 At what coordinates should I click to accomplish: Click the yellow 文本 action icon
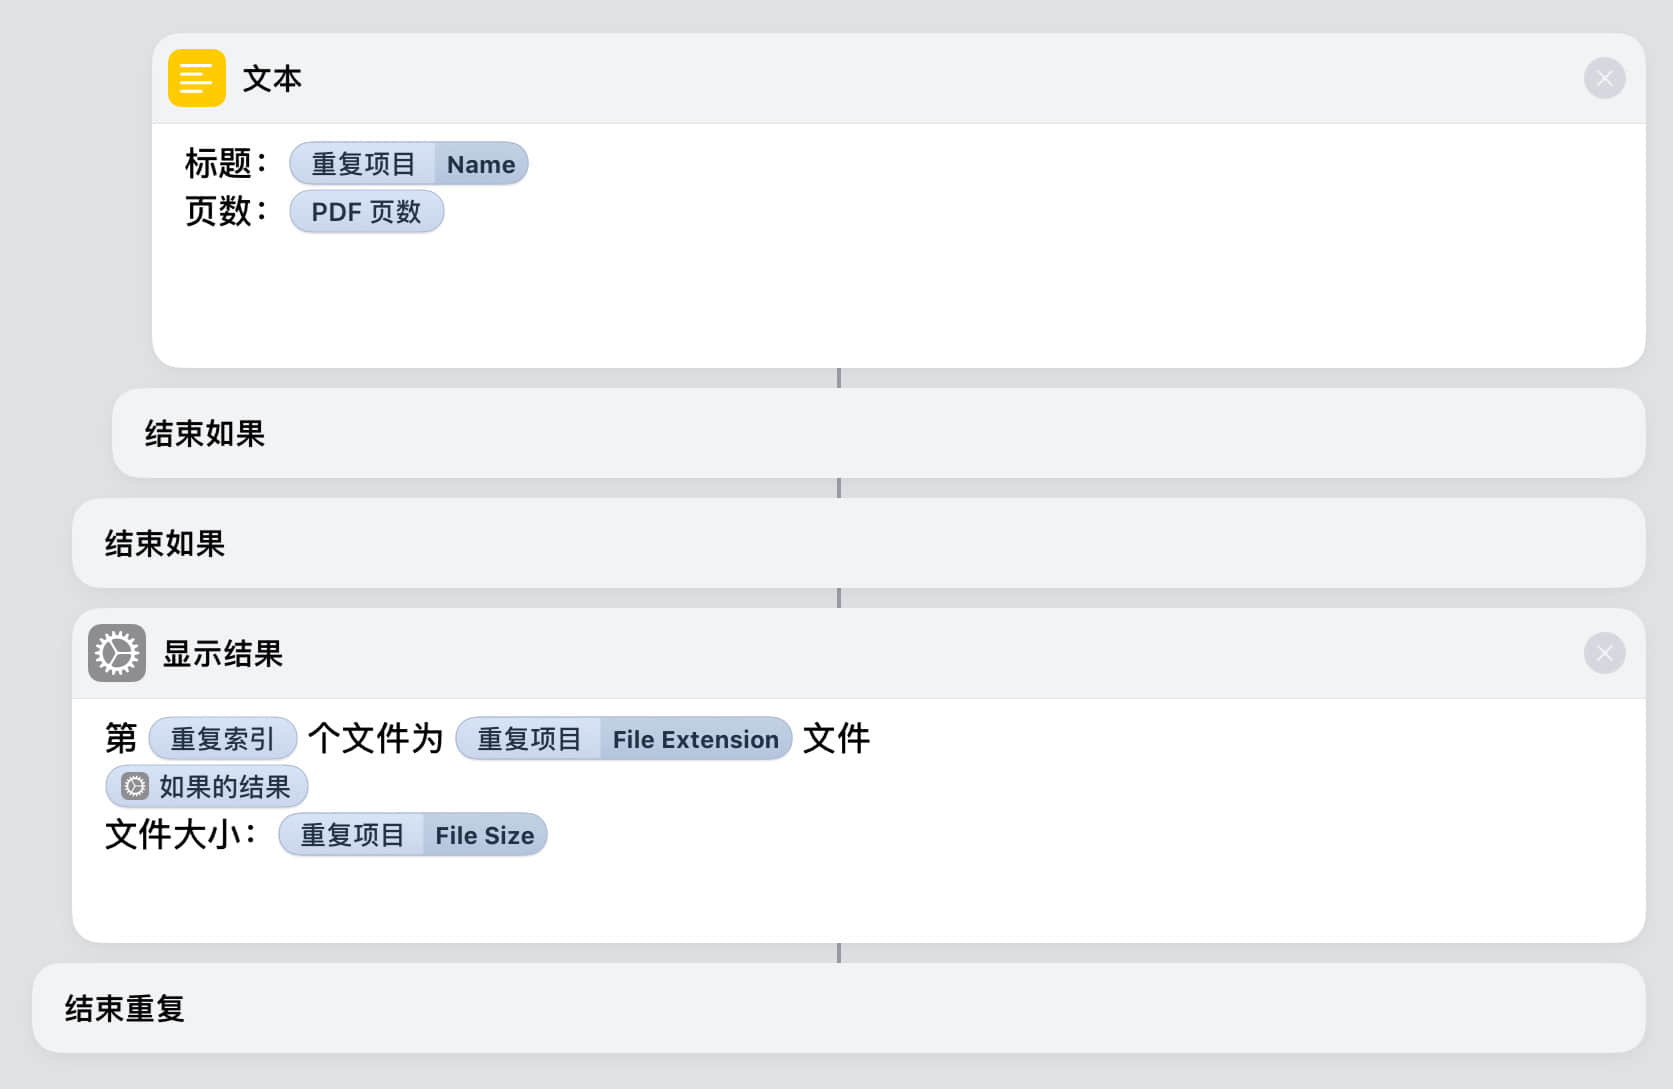(196, 78)
